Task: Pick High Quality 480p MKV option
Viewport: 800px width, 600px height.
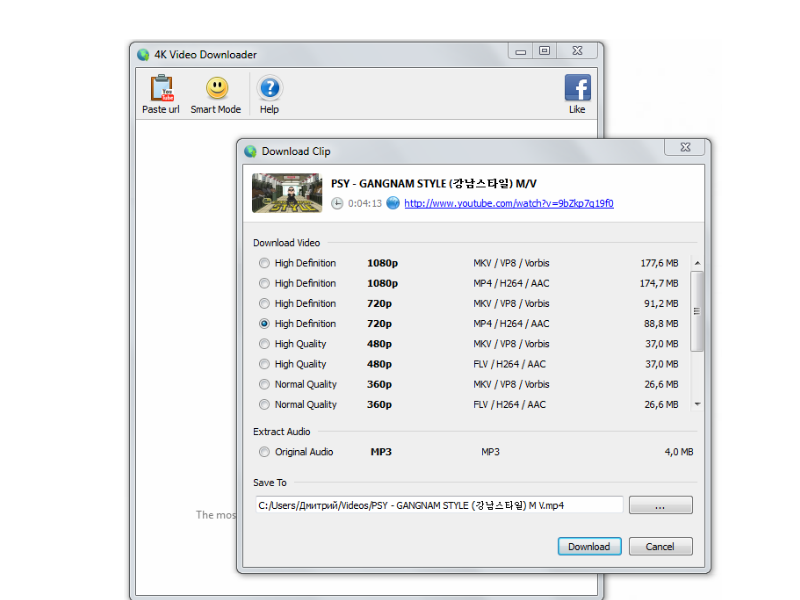Action: 264,344
